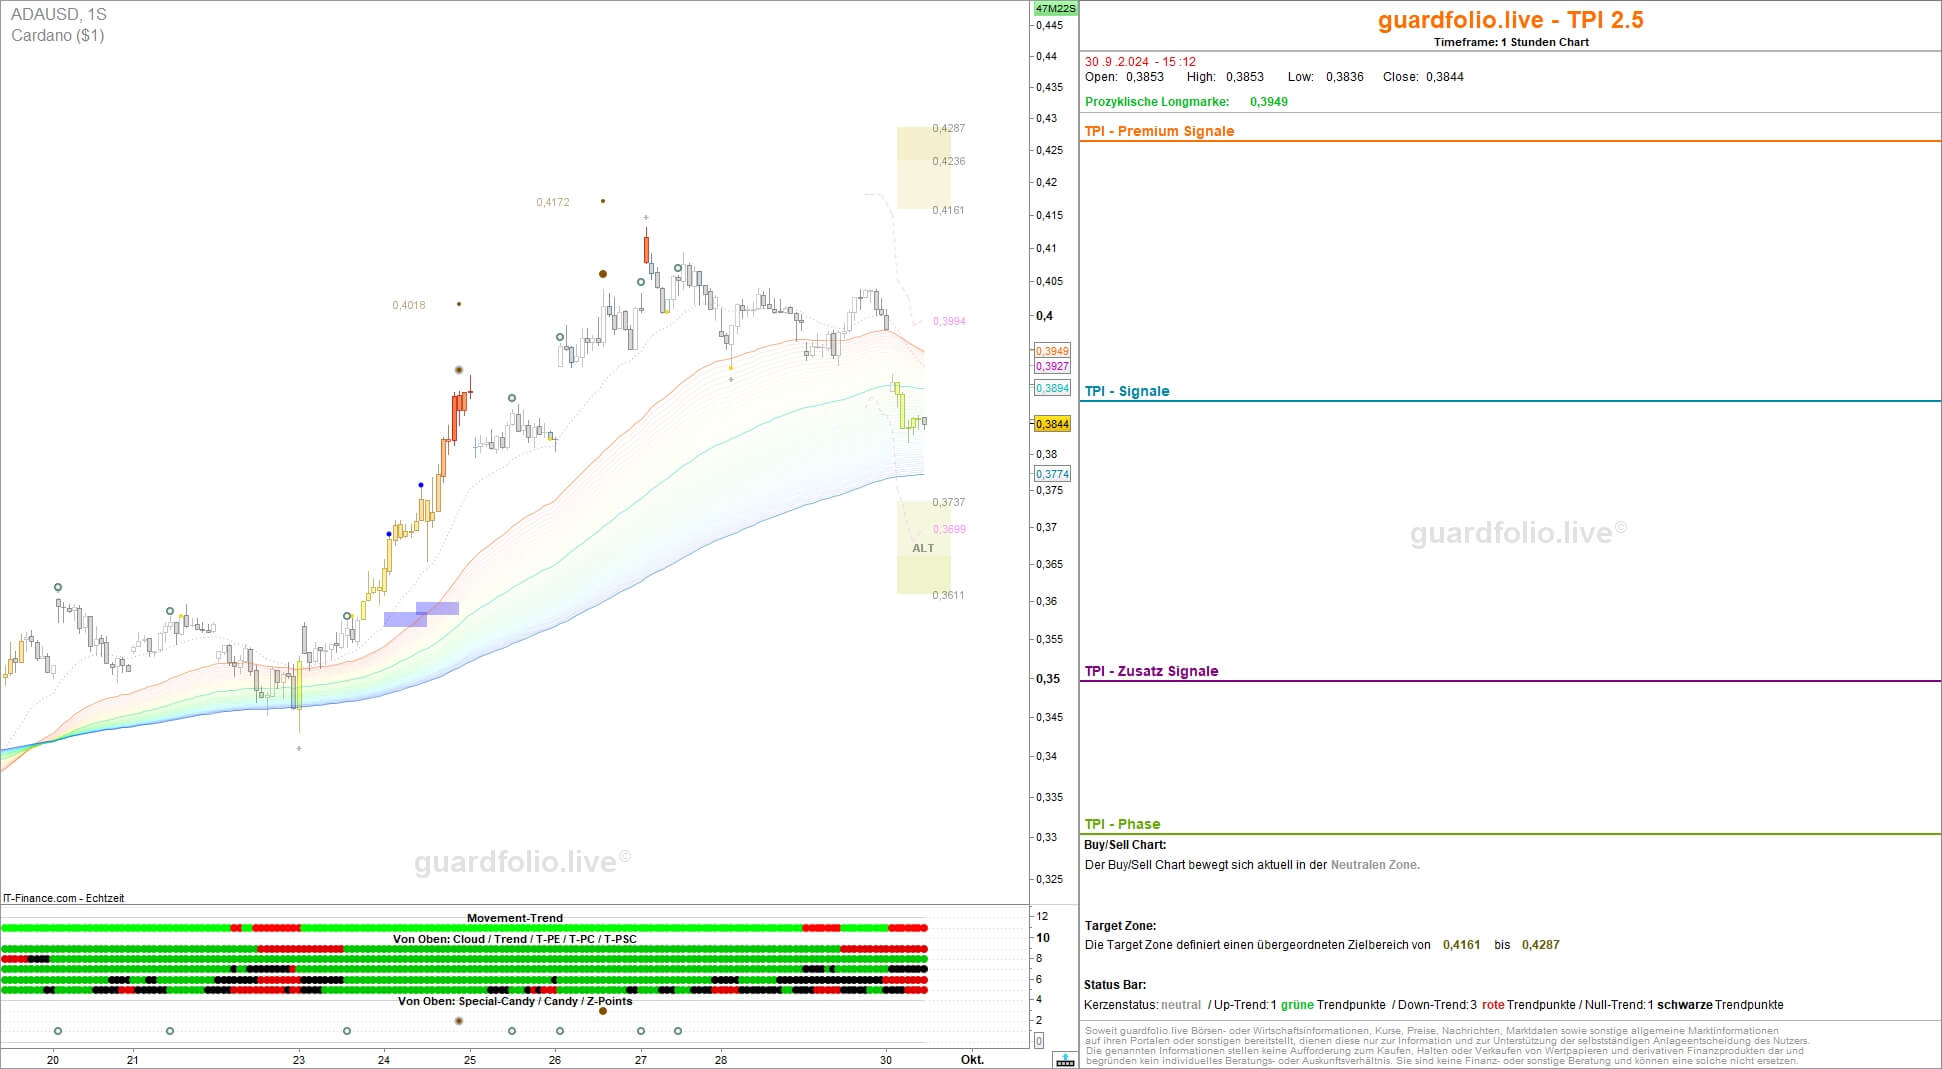Select the teal 0,3894 price axis tag
Screen dimensions: 1942x1069
[1052, 388]
